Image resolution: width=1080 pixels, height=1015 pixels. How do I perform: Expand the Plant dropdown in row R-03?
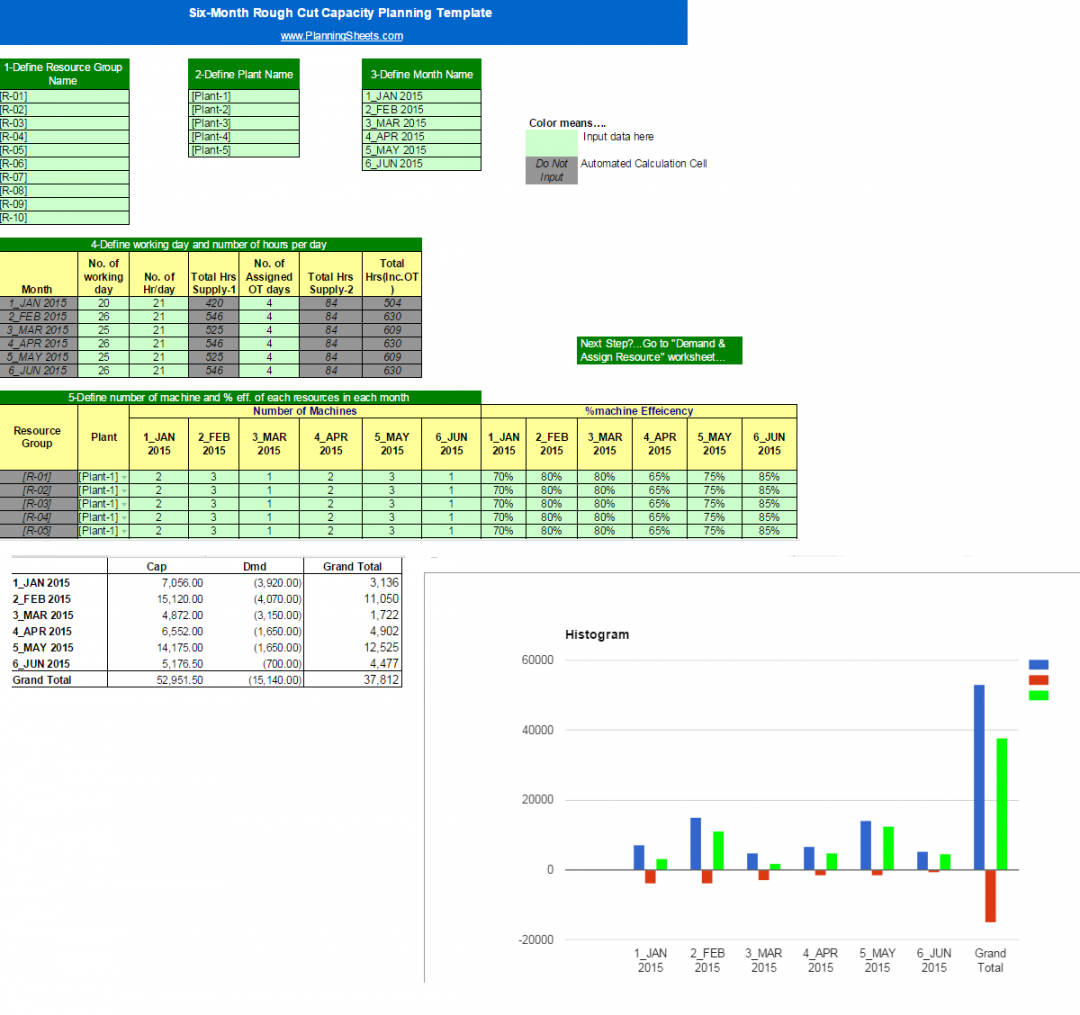(124, 504)
